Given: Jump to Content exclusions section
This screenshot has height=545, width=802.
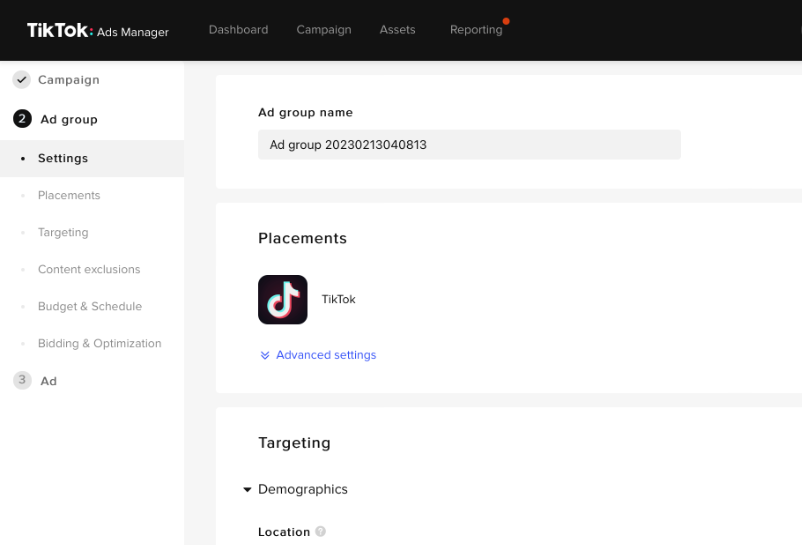Looking at the screenshot, I should coord(89,269).
